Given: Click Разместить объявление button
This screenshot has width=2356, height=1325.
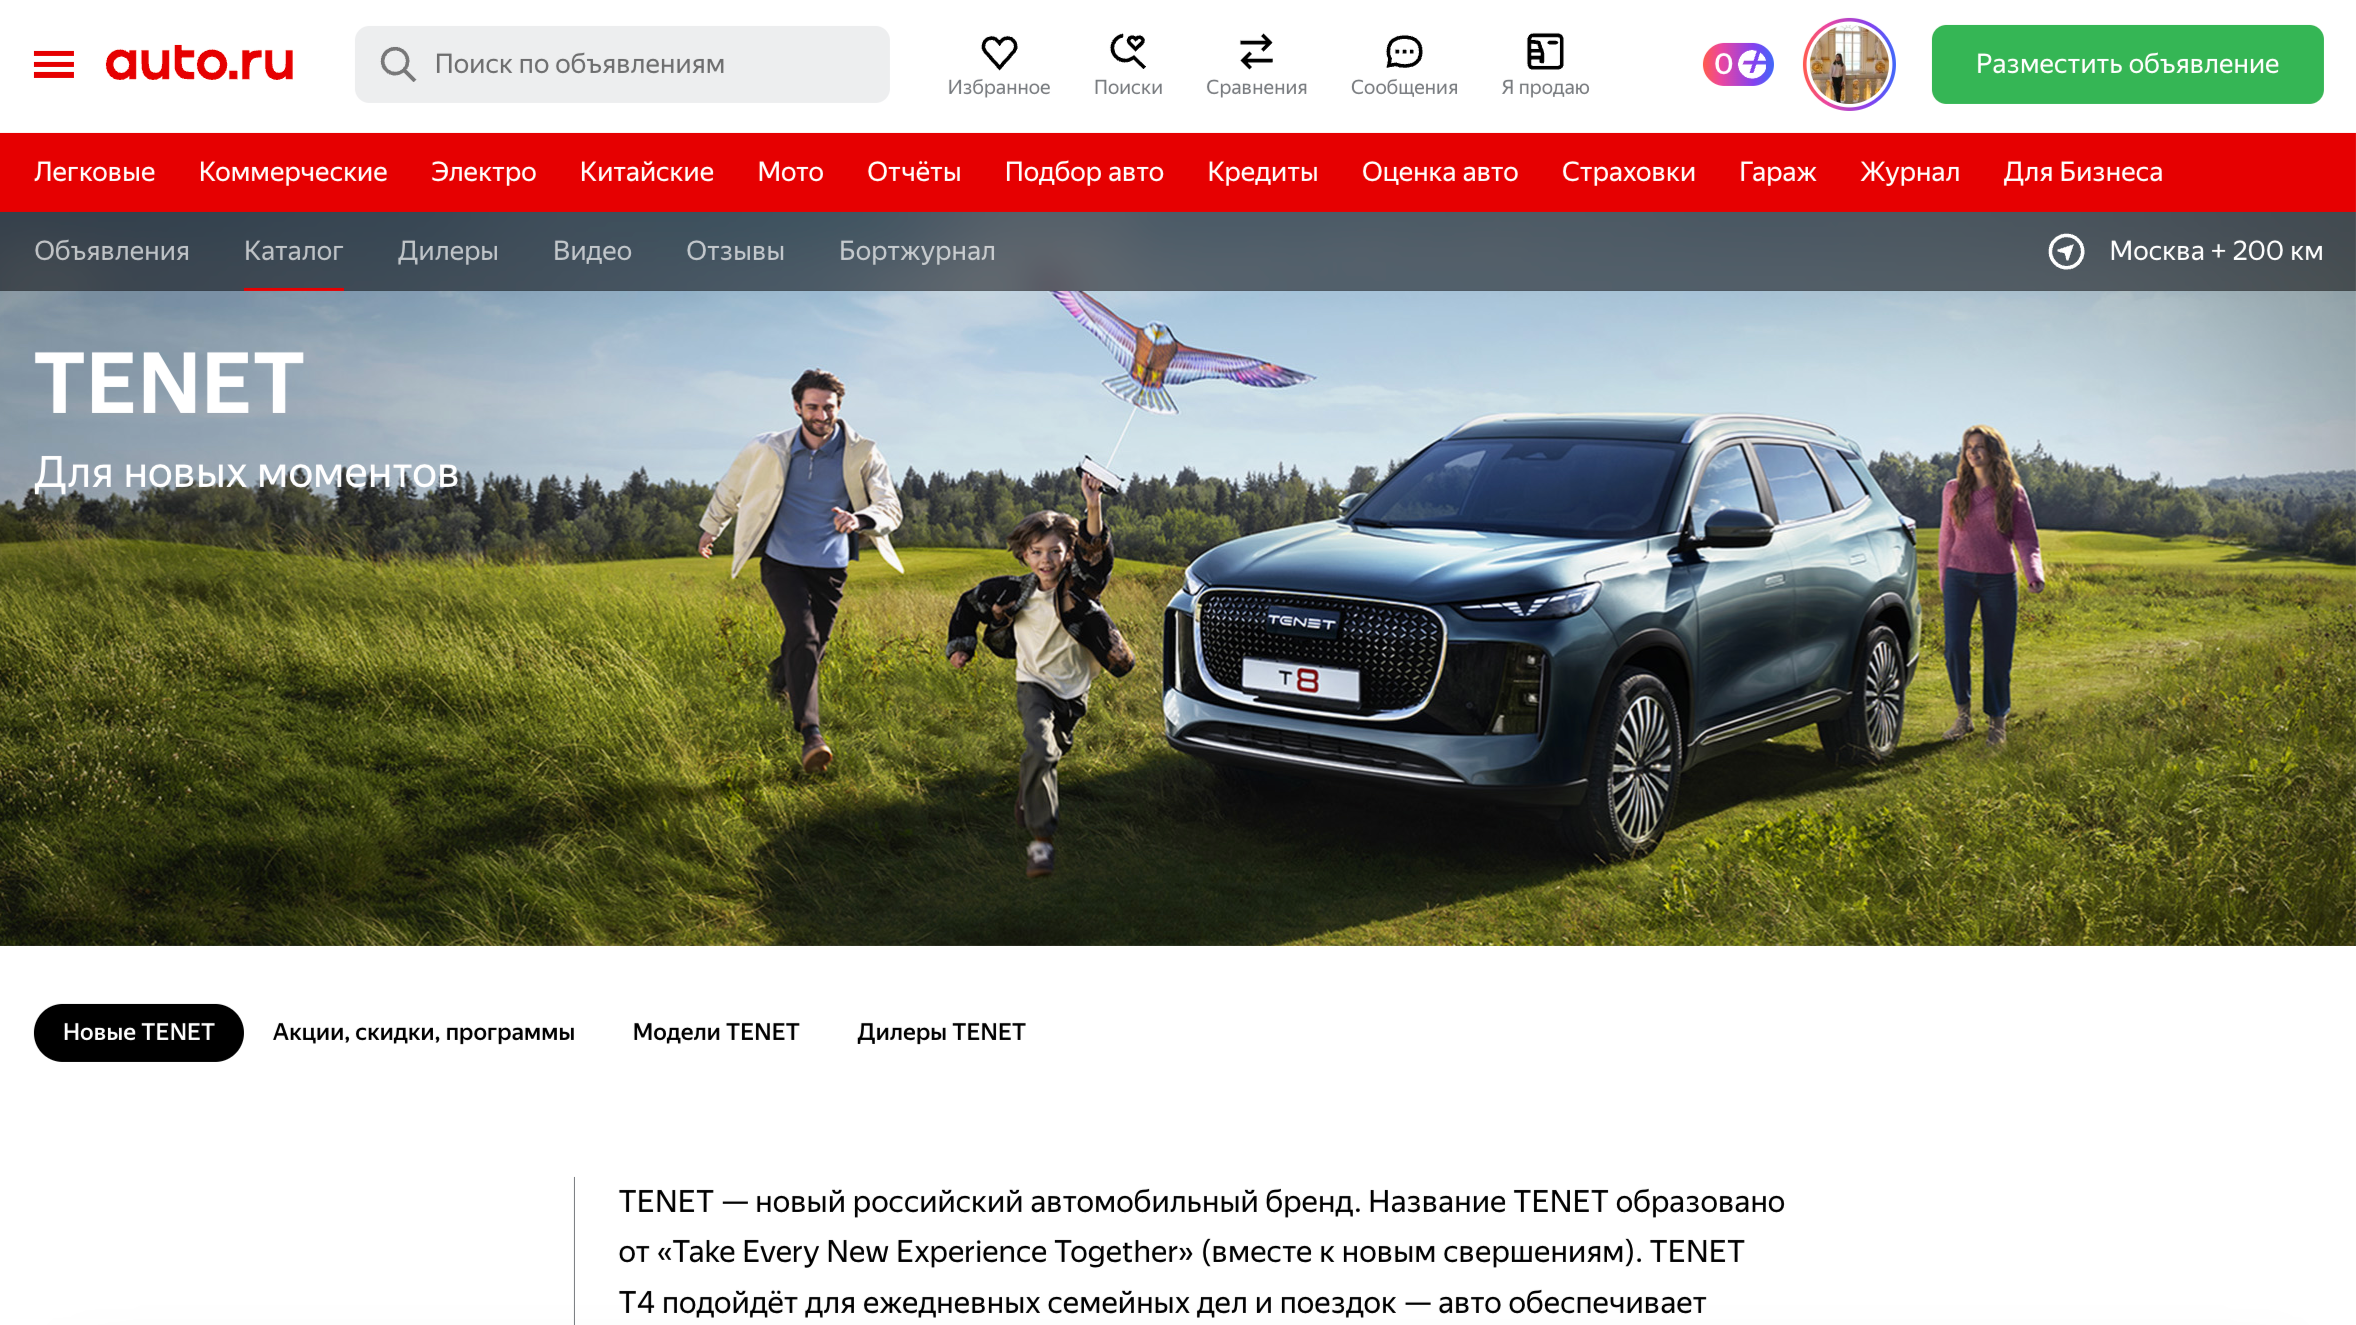Looking at the screenshot, I should tap(2127, 64).
